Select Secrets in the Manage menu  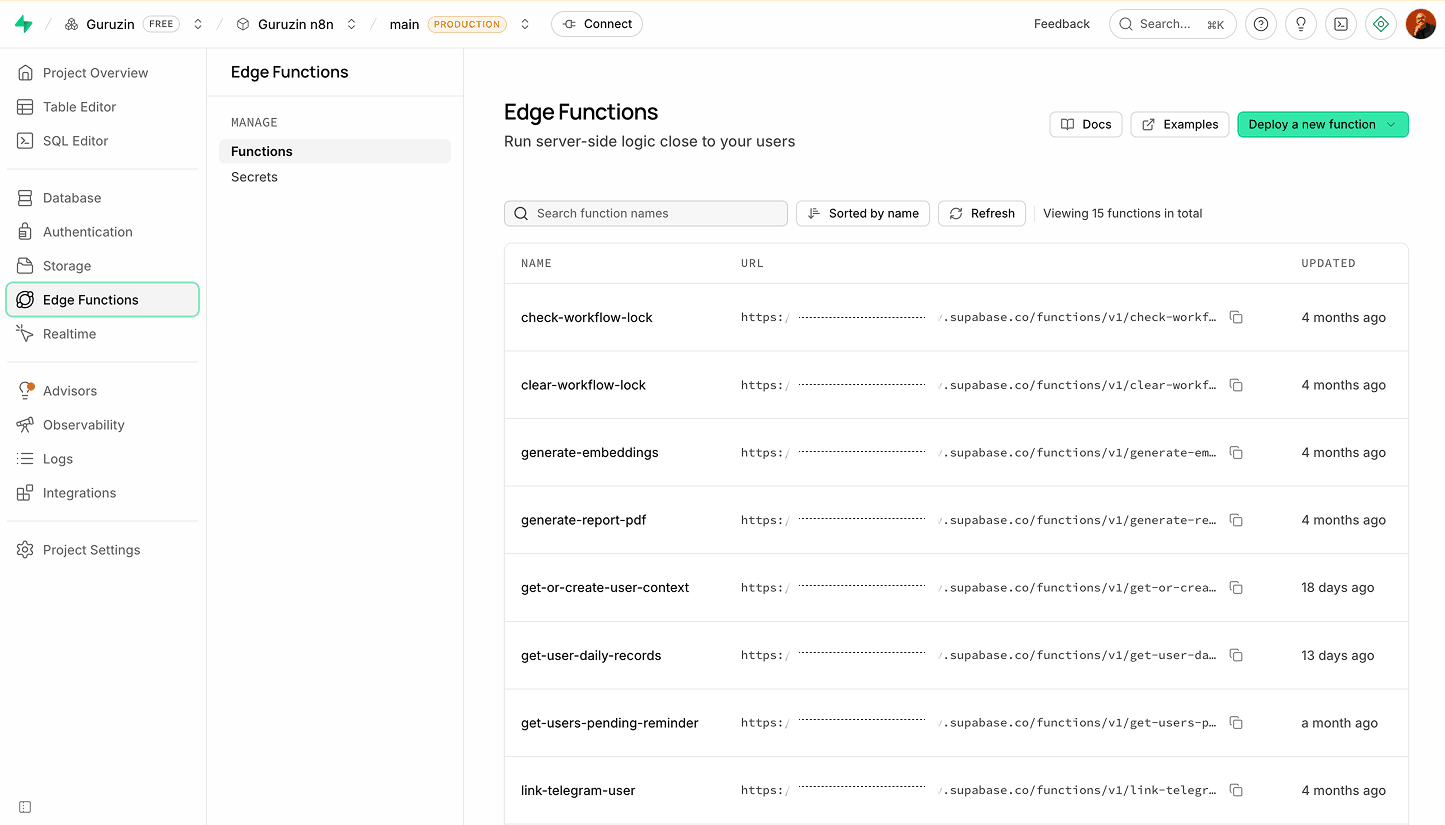click(x=254, y=177)
